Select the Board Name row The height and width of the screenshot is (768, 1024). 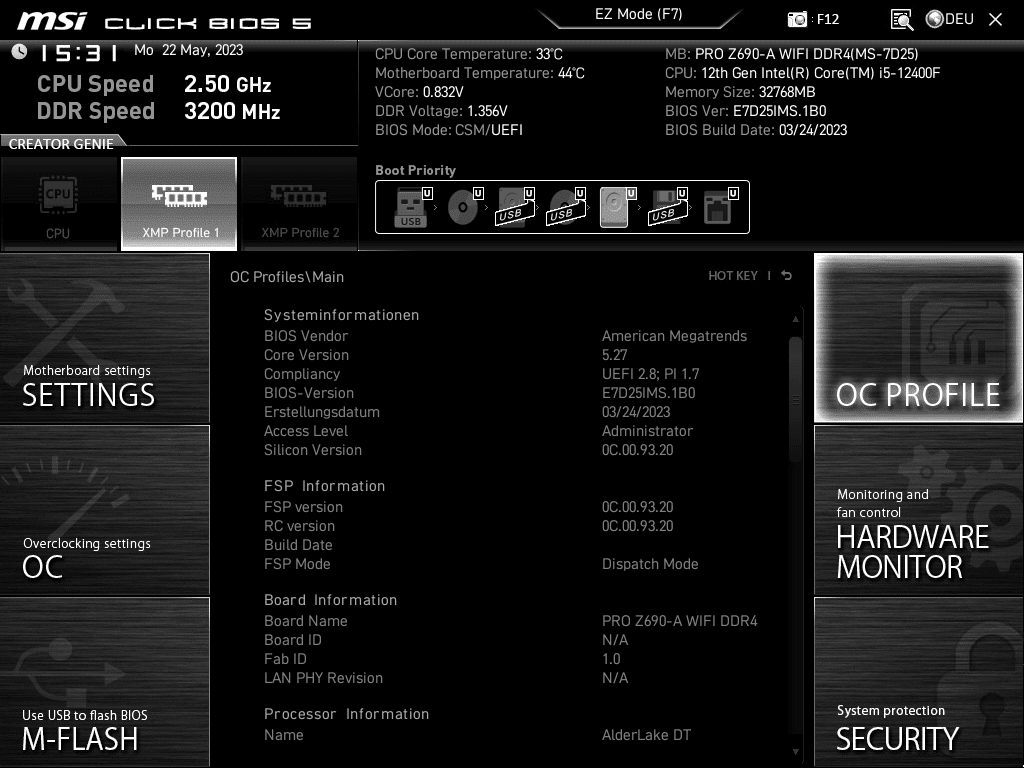point(511,620)
